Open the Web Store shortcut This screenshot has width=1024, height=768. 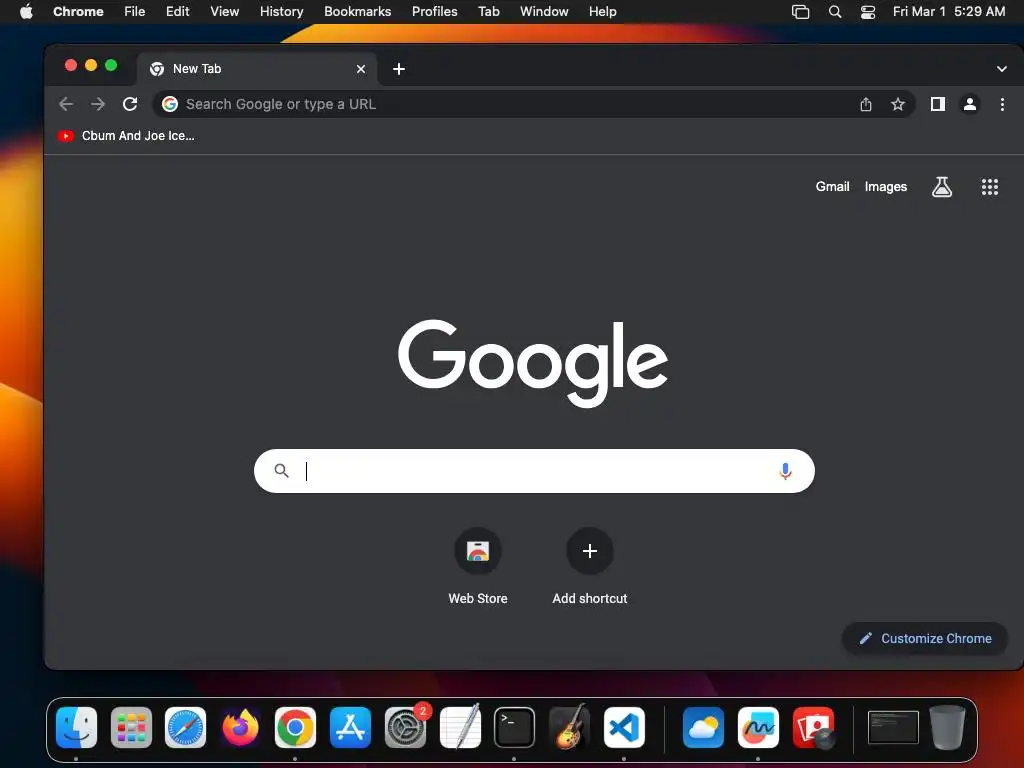coord(477,566)
